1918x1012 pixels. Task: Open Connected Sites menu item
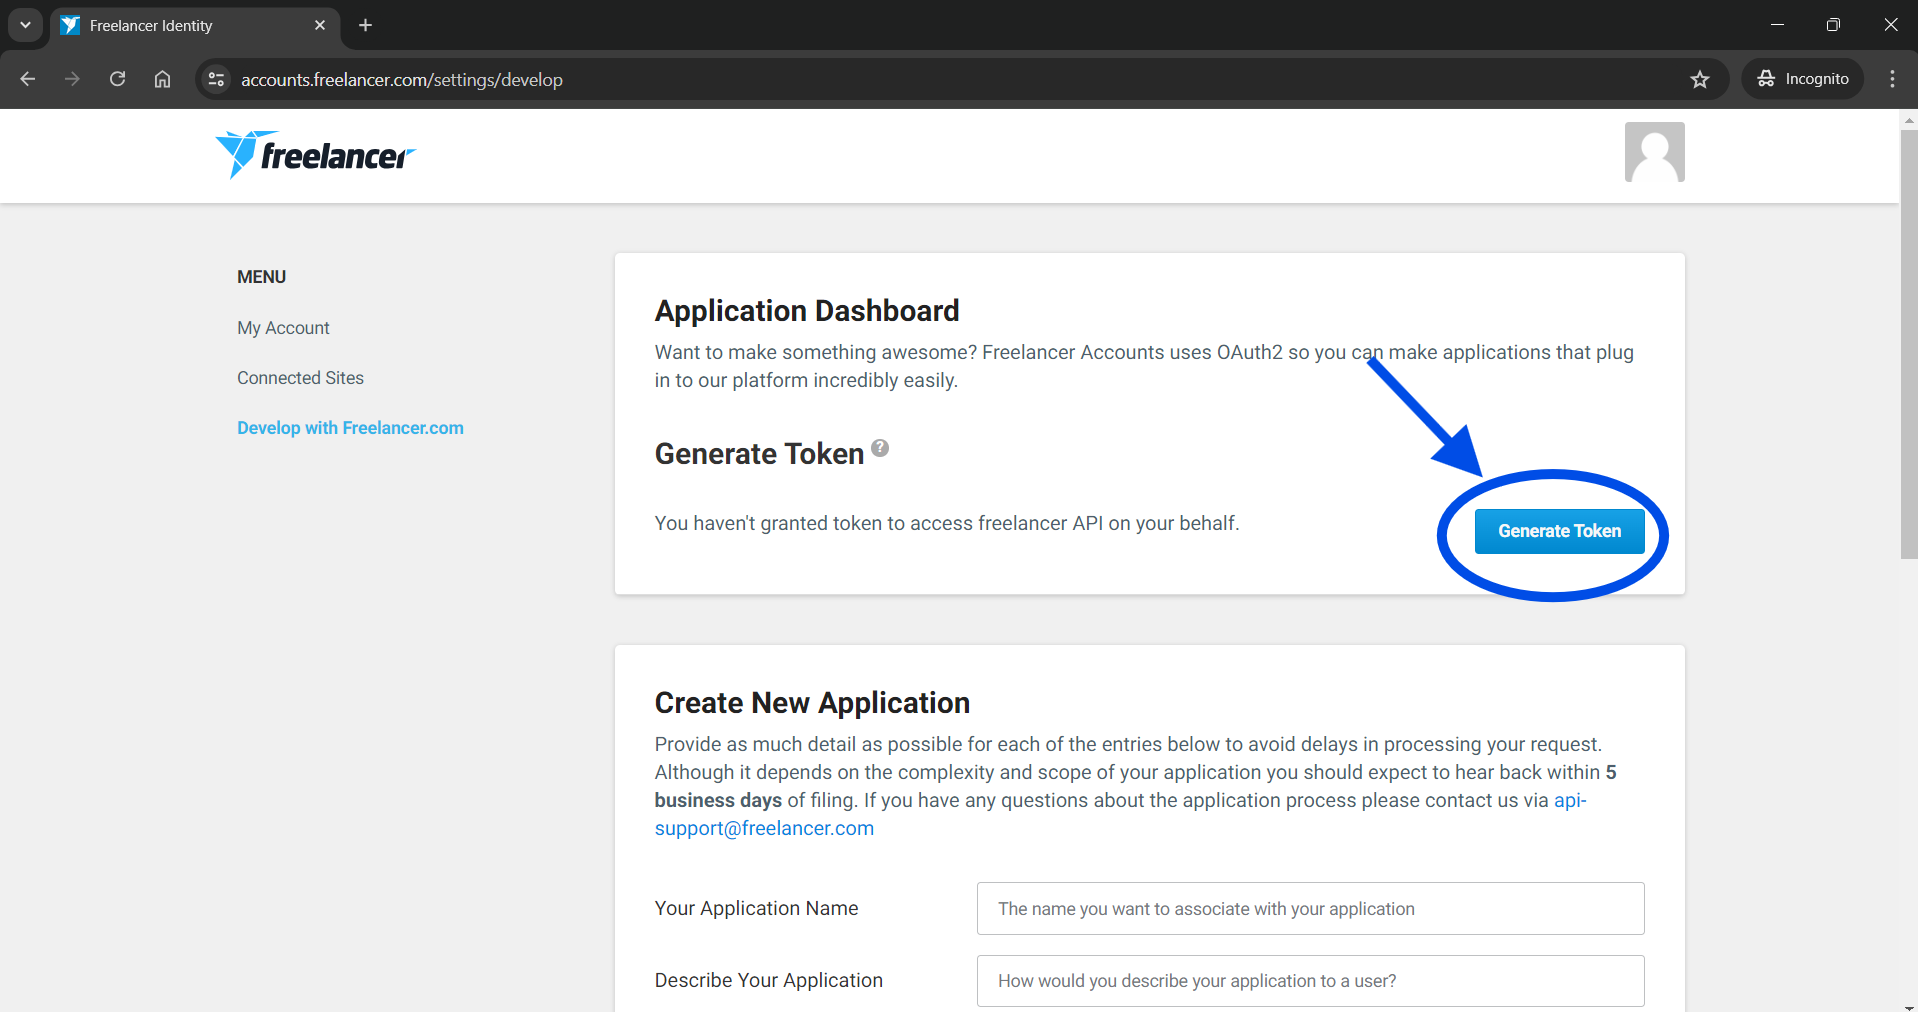(300, 378)
